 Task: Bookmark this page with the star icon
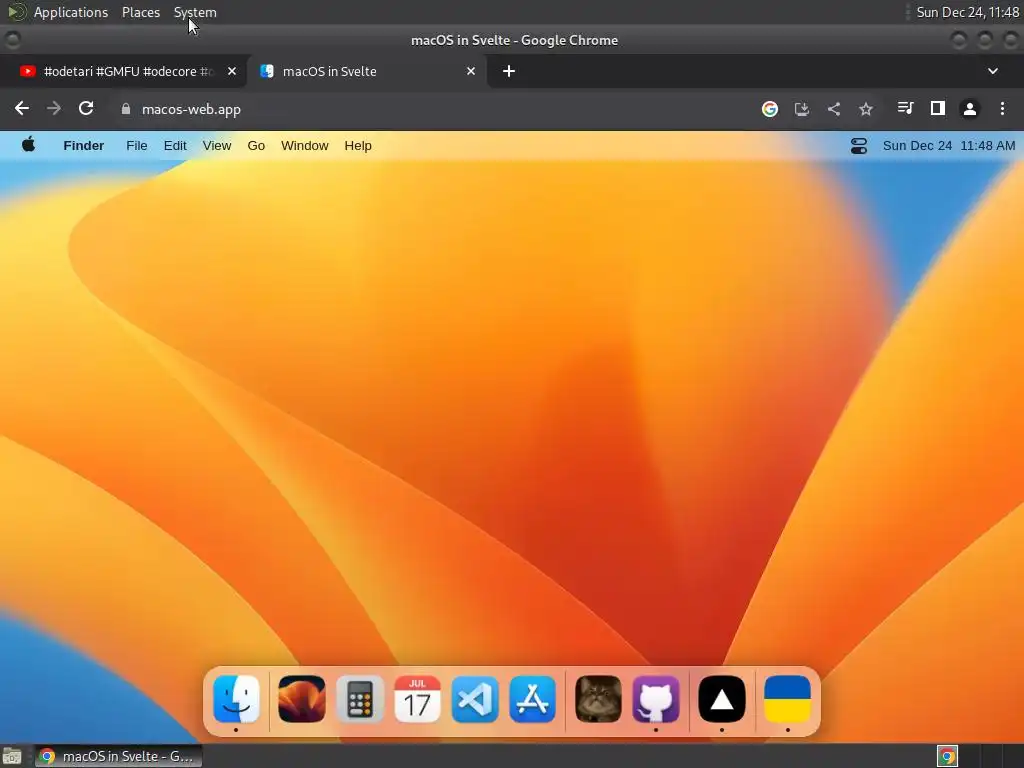tap(865, 109)
